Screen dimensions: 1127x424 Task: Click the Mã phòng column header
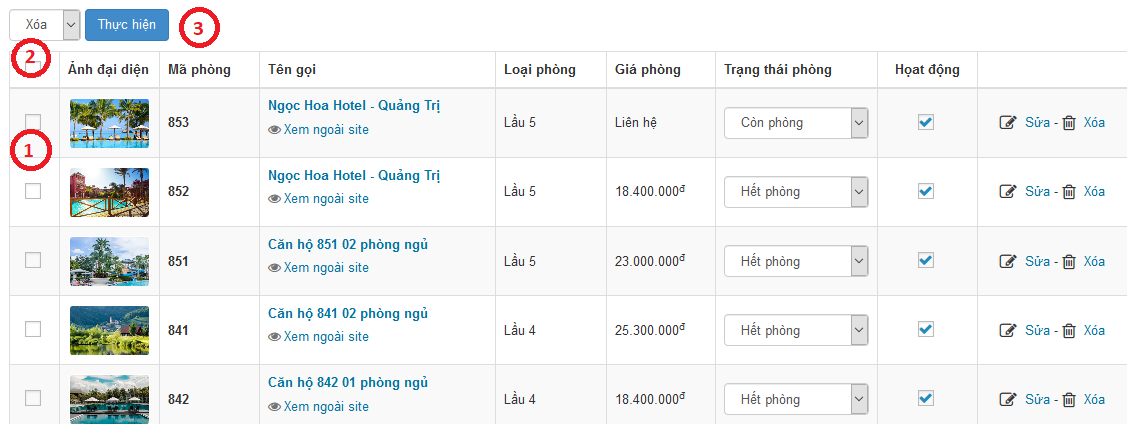199,70
